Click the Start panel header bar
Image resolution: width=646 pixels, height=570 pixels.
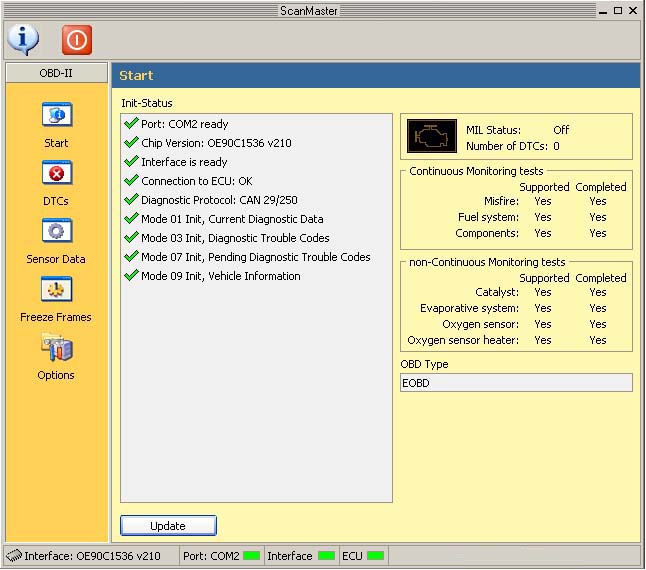click(x=375, y=75)
